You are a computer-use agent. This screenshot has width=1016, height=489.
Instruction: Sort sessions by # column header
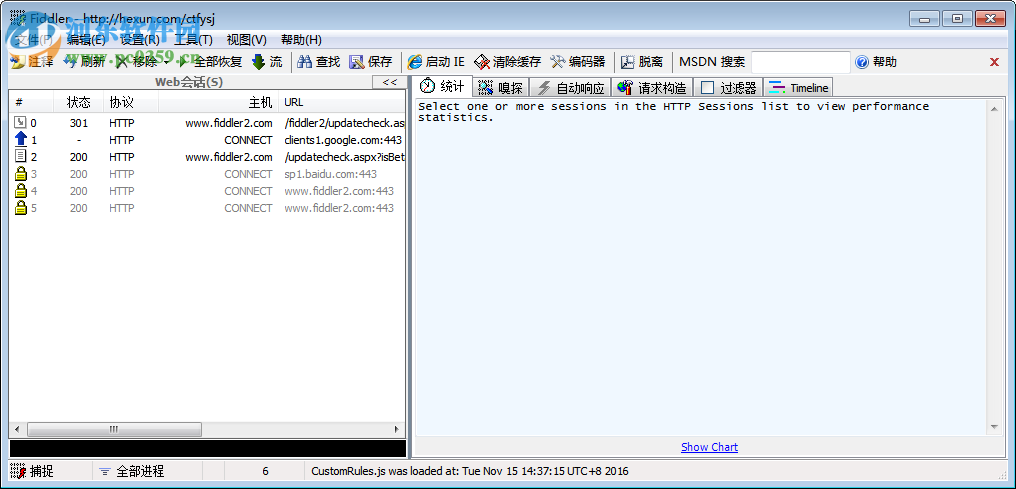coord(31,102)
